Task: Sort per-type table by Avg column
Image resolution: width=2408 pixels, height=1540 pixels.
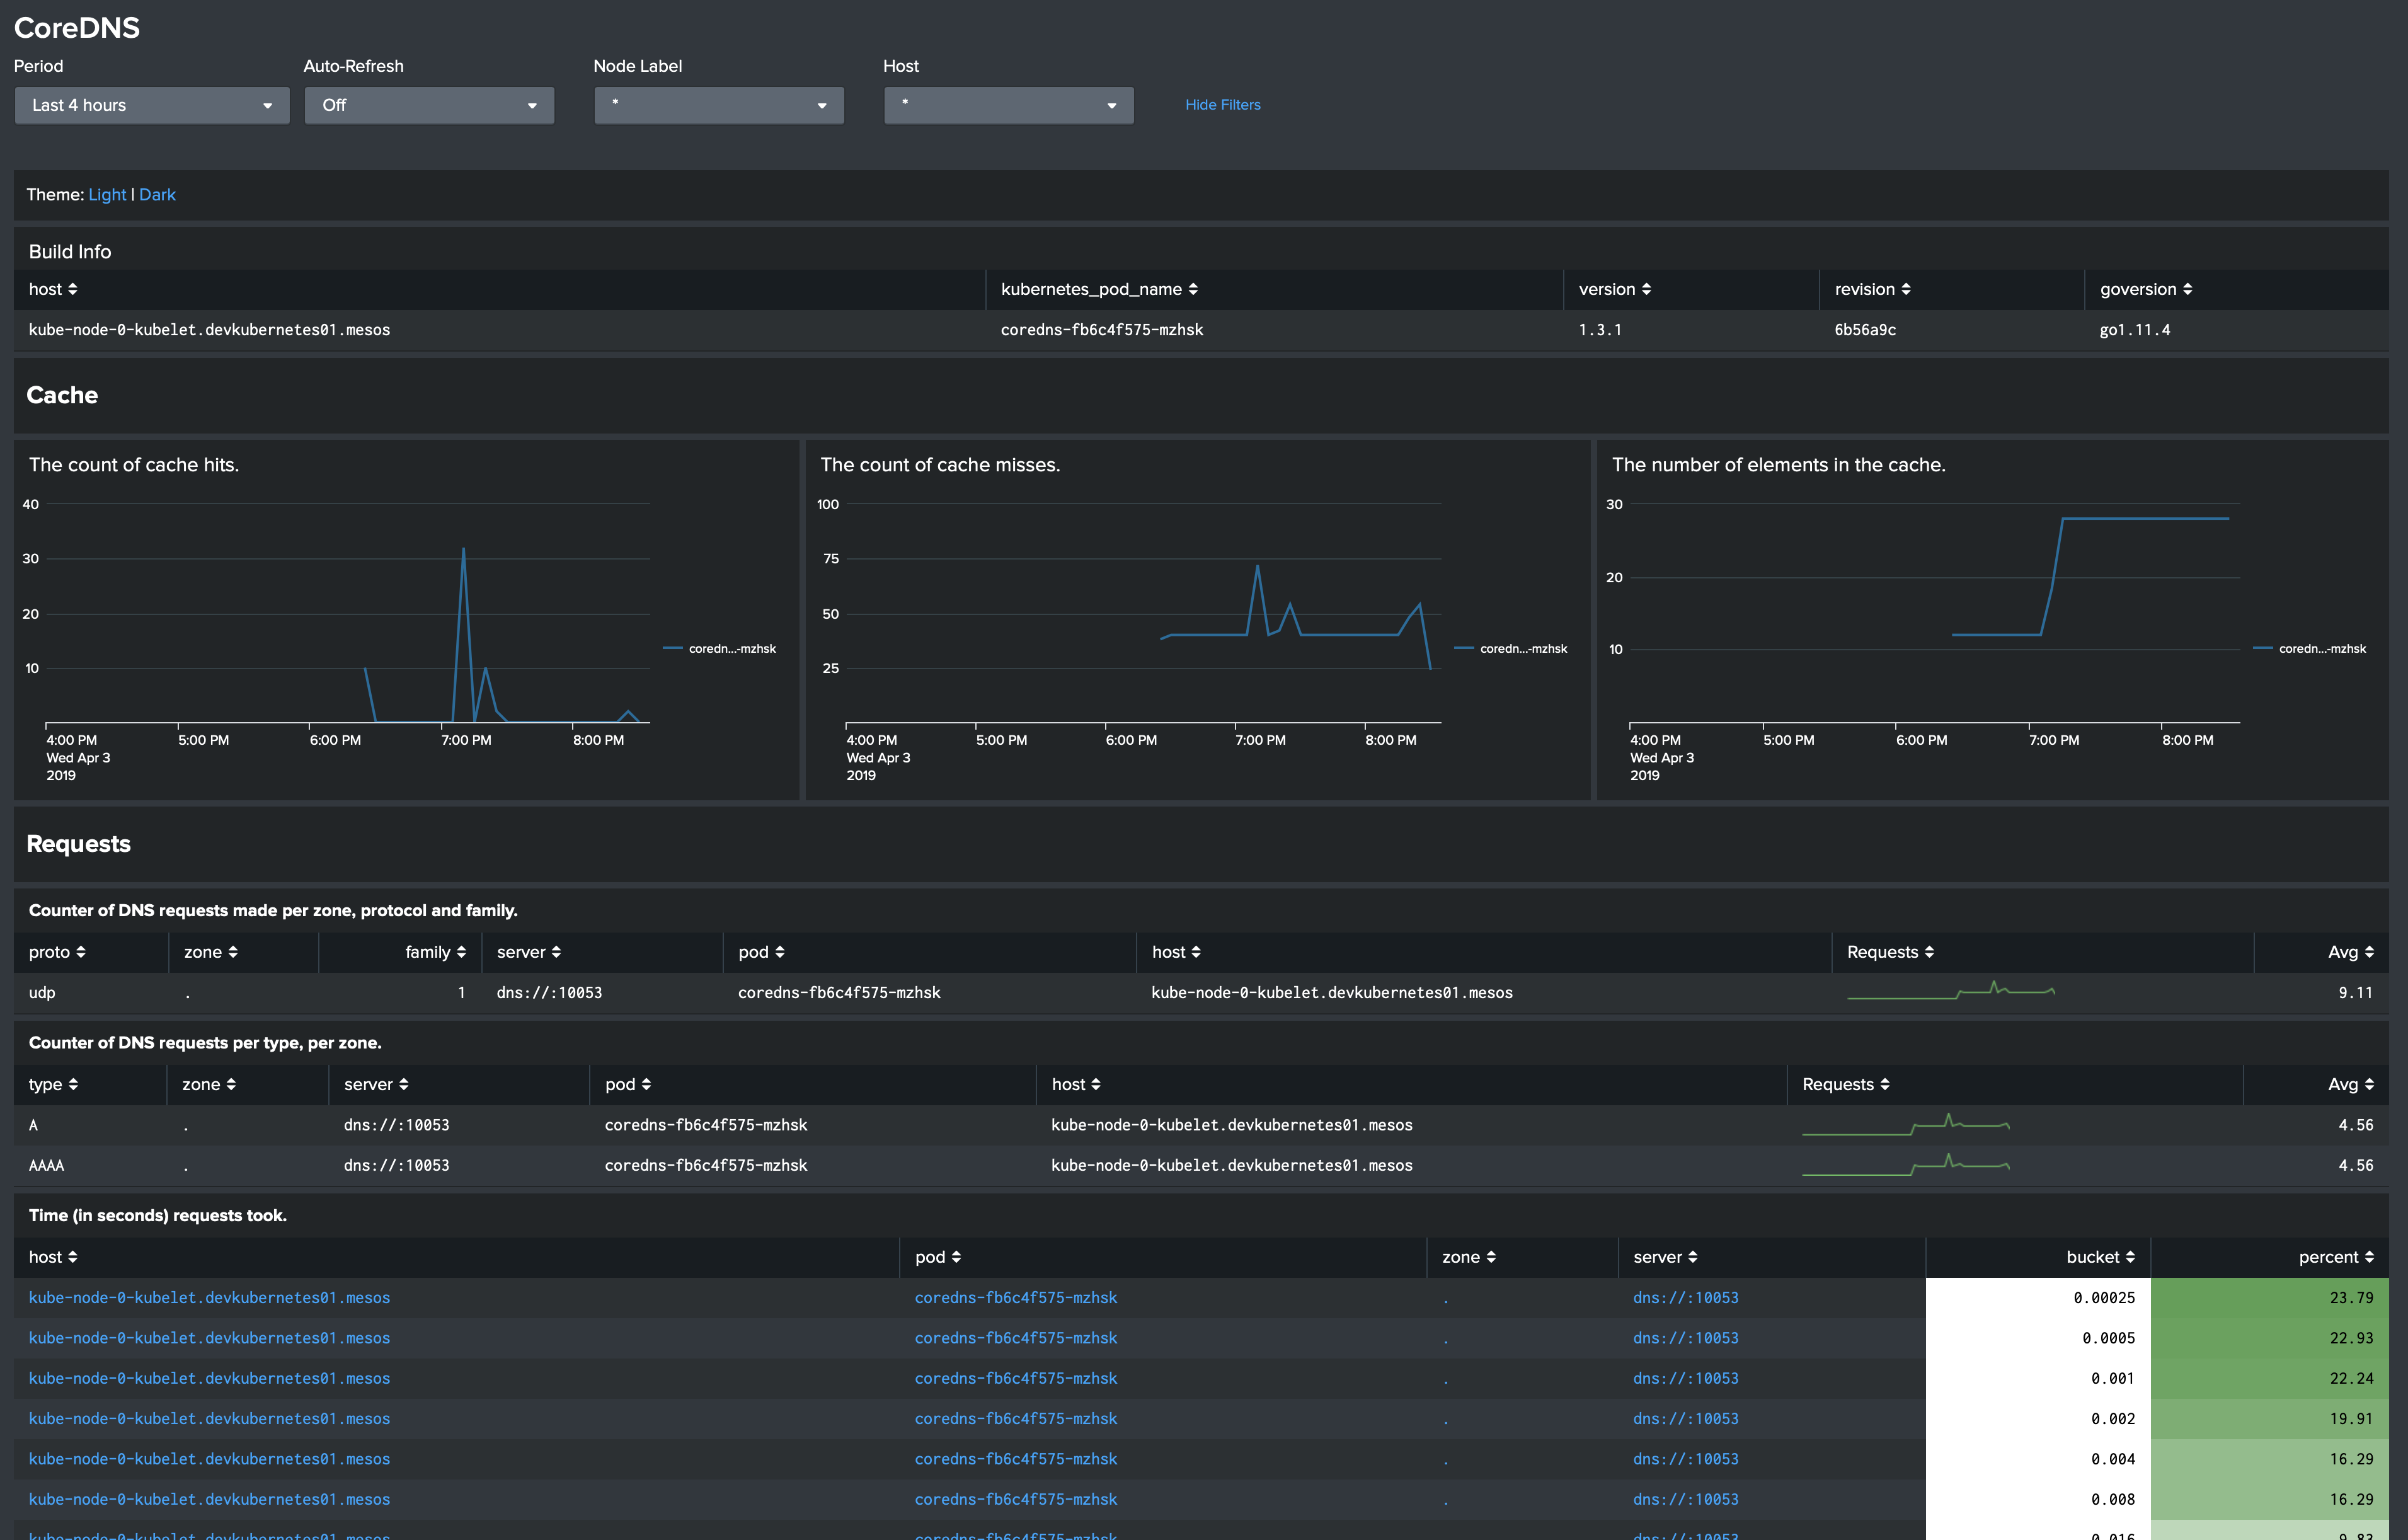Action: coord(2350,1084)
